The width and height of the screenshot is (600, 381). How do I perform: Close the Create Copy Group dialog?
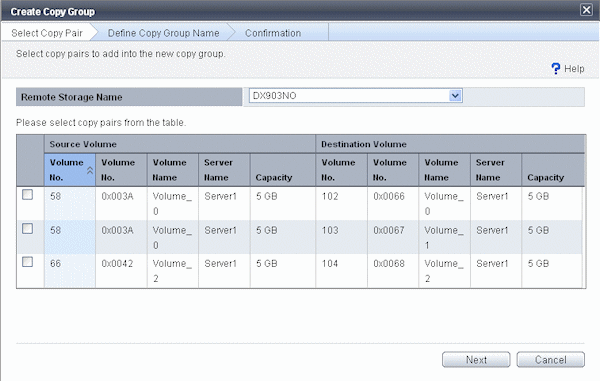coord(586,10)
